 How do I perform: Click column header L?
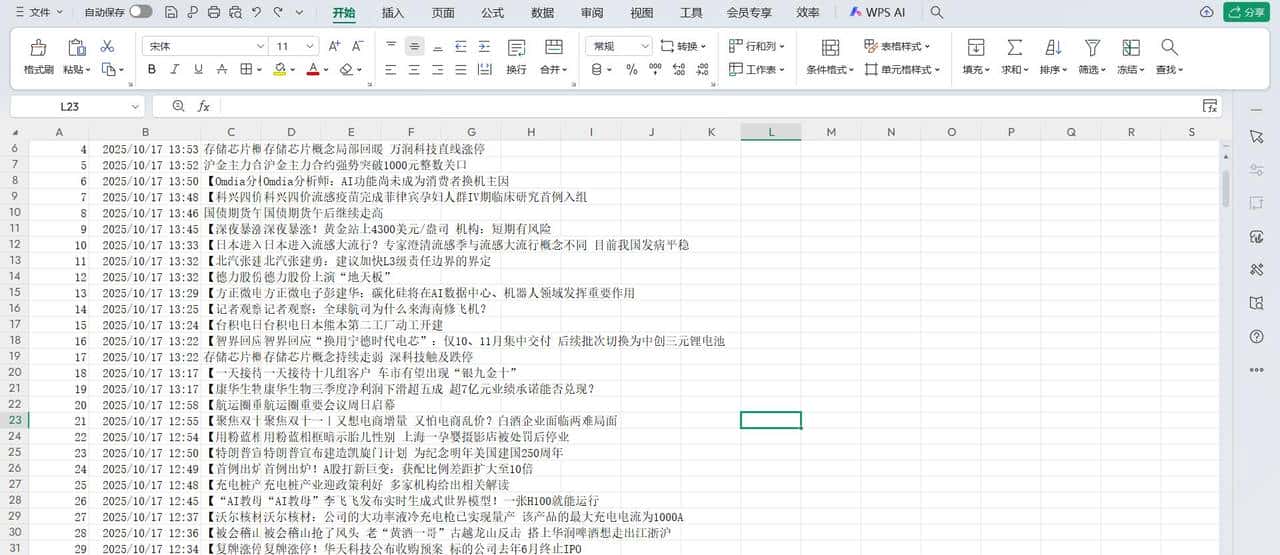[x=771, y=132]
